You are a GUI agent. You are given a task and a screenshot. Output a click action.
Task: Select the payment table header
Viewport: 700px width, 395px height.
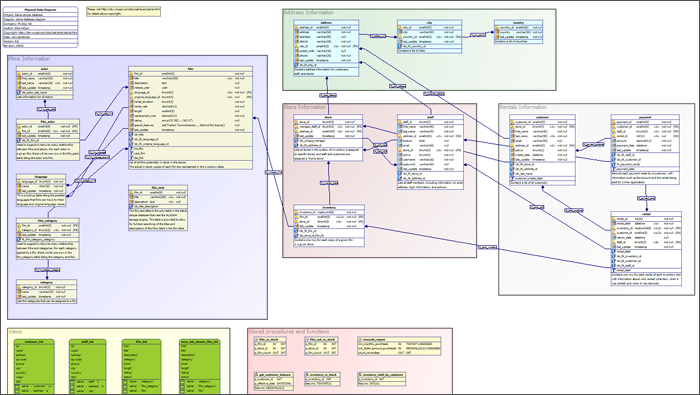tap(645, 117)
